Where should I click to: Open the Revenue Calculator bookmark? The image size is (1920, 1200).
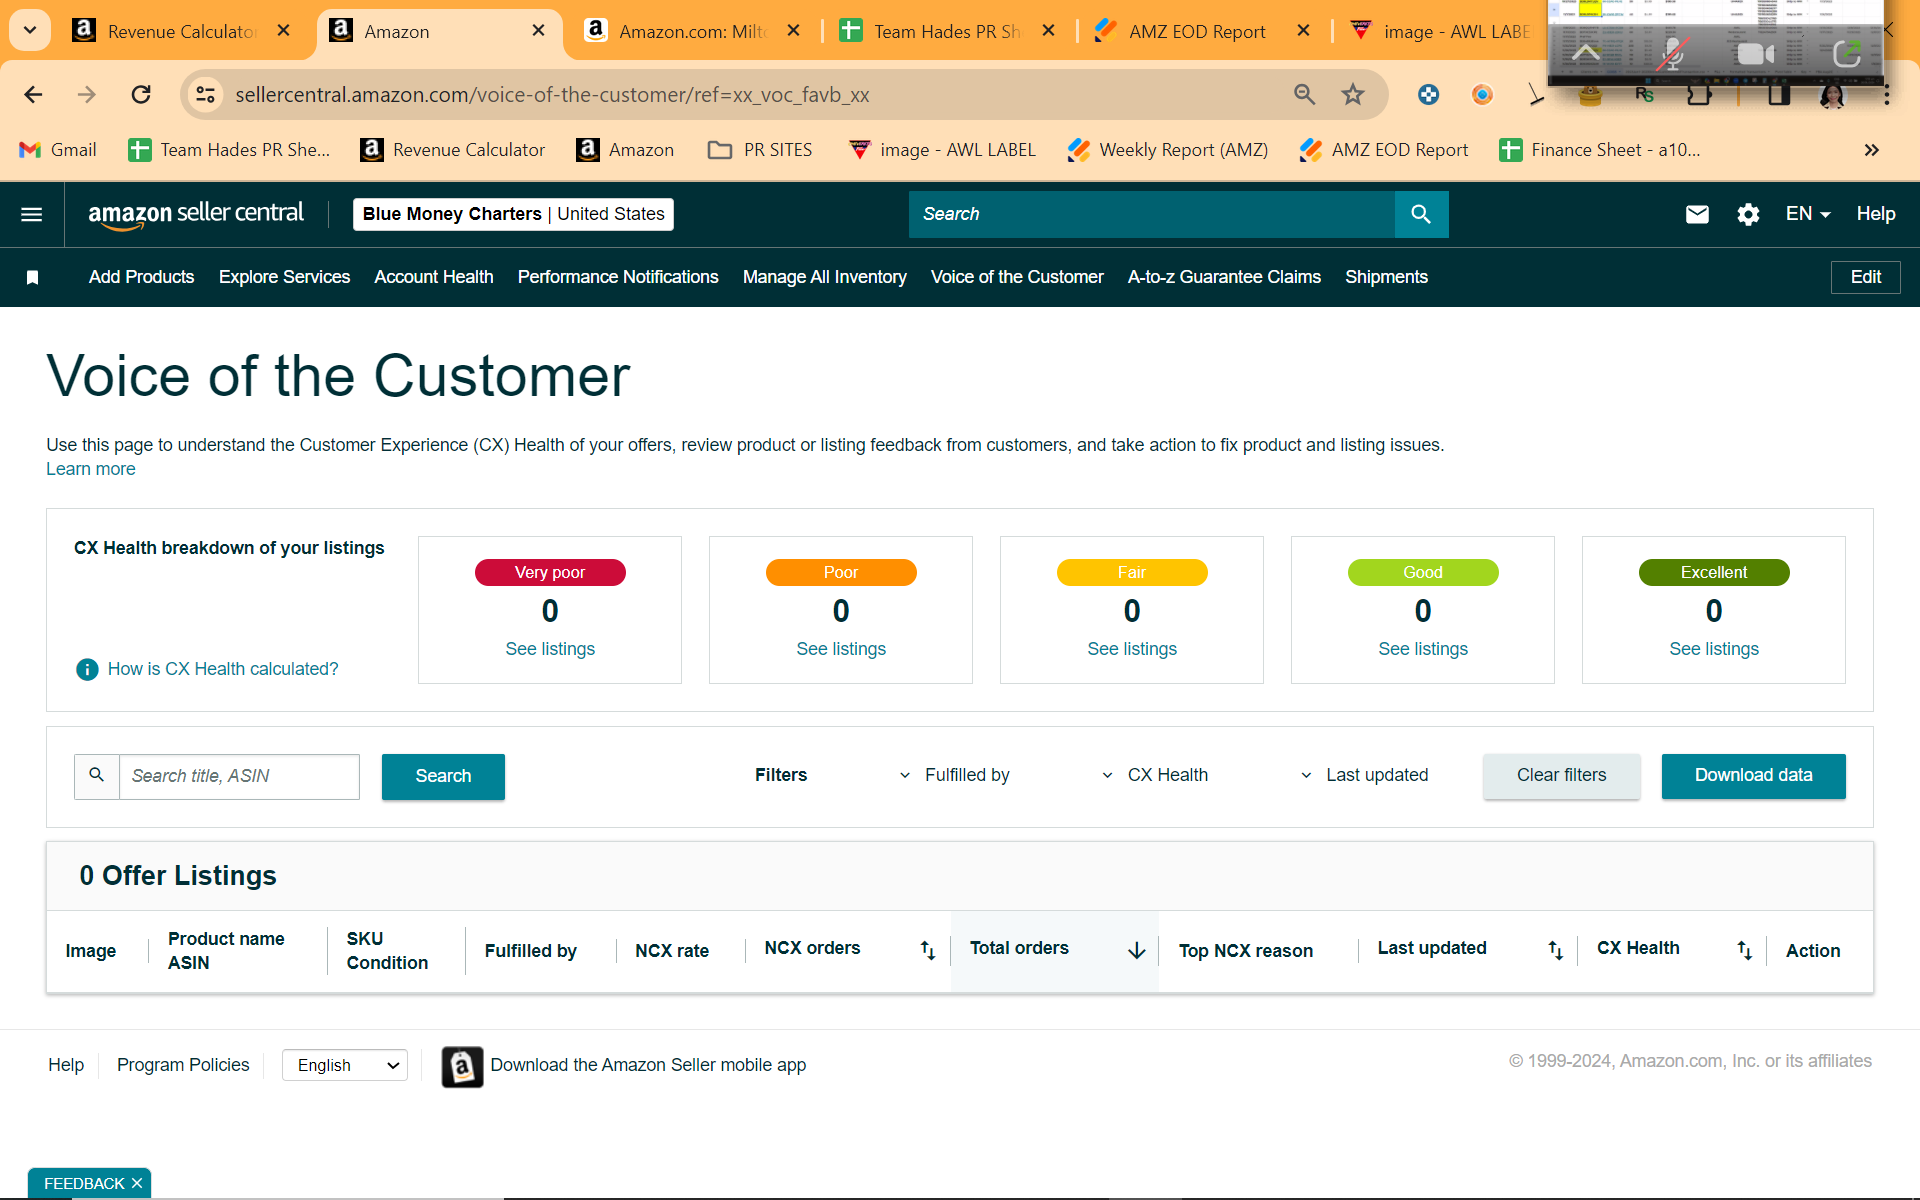[453, 150]
